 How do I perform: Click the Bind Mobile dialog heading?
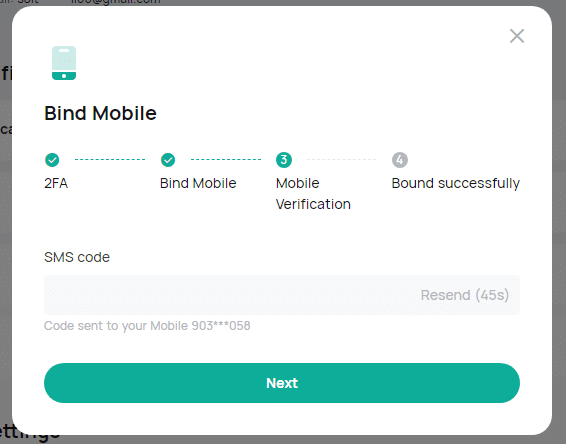100,113
